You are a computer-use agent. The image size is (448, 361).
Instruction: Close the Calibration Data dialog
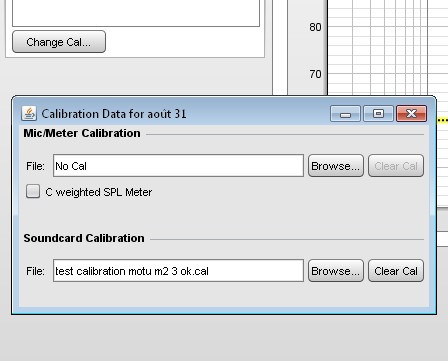click(x=411, y=114)
